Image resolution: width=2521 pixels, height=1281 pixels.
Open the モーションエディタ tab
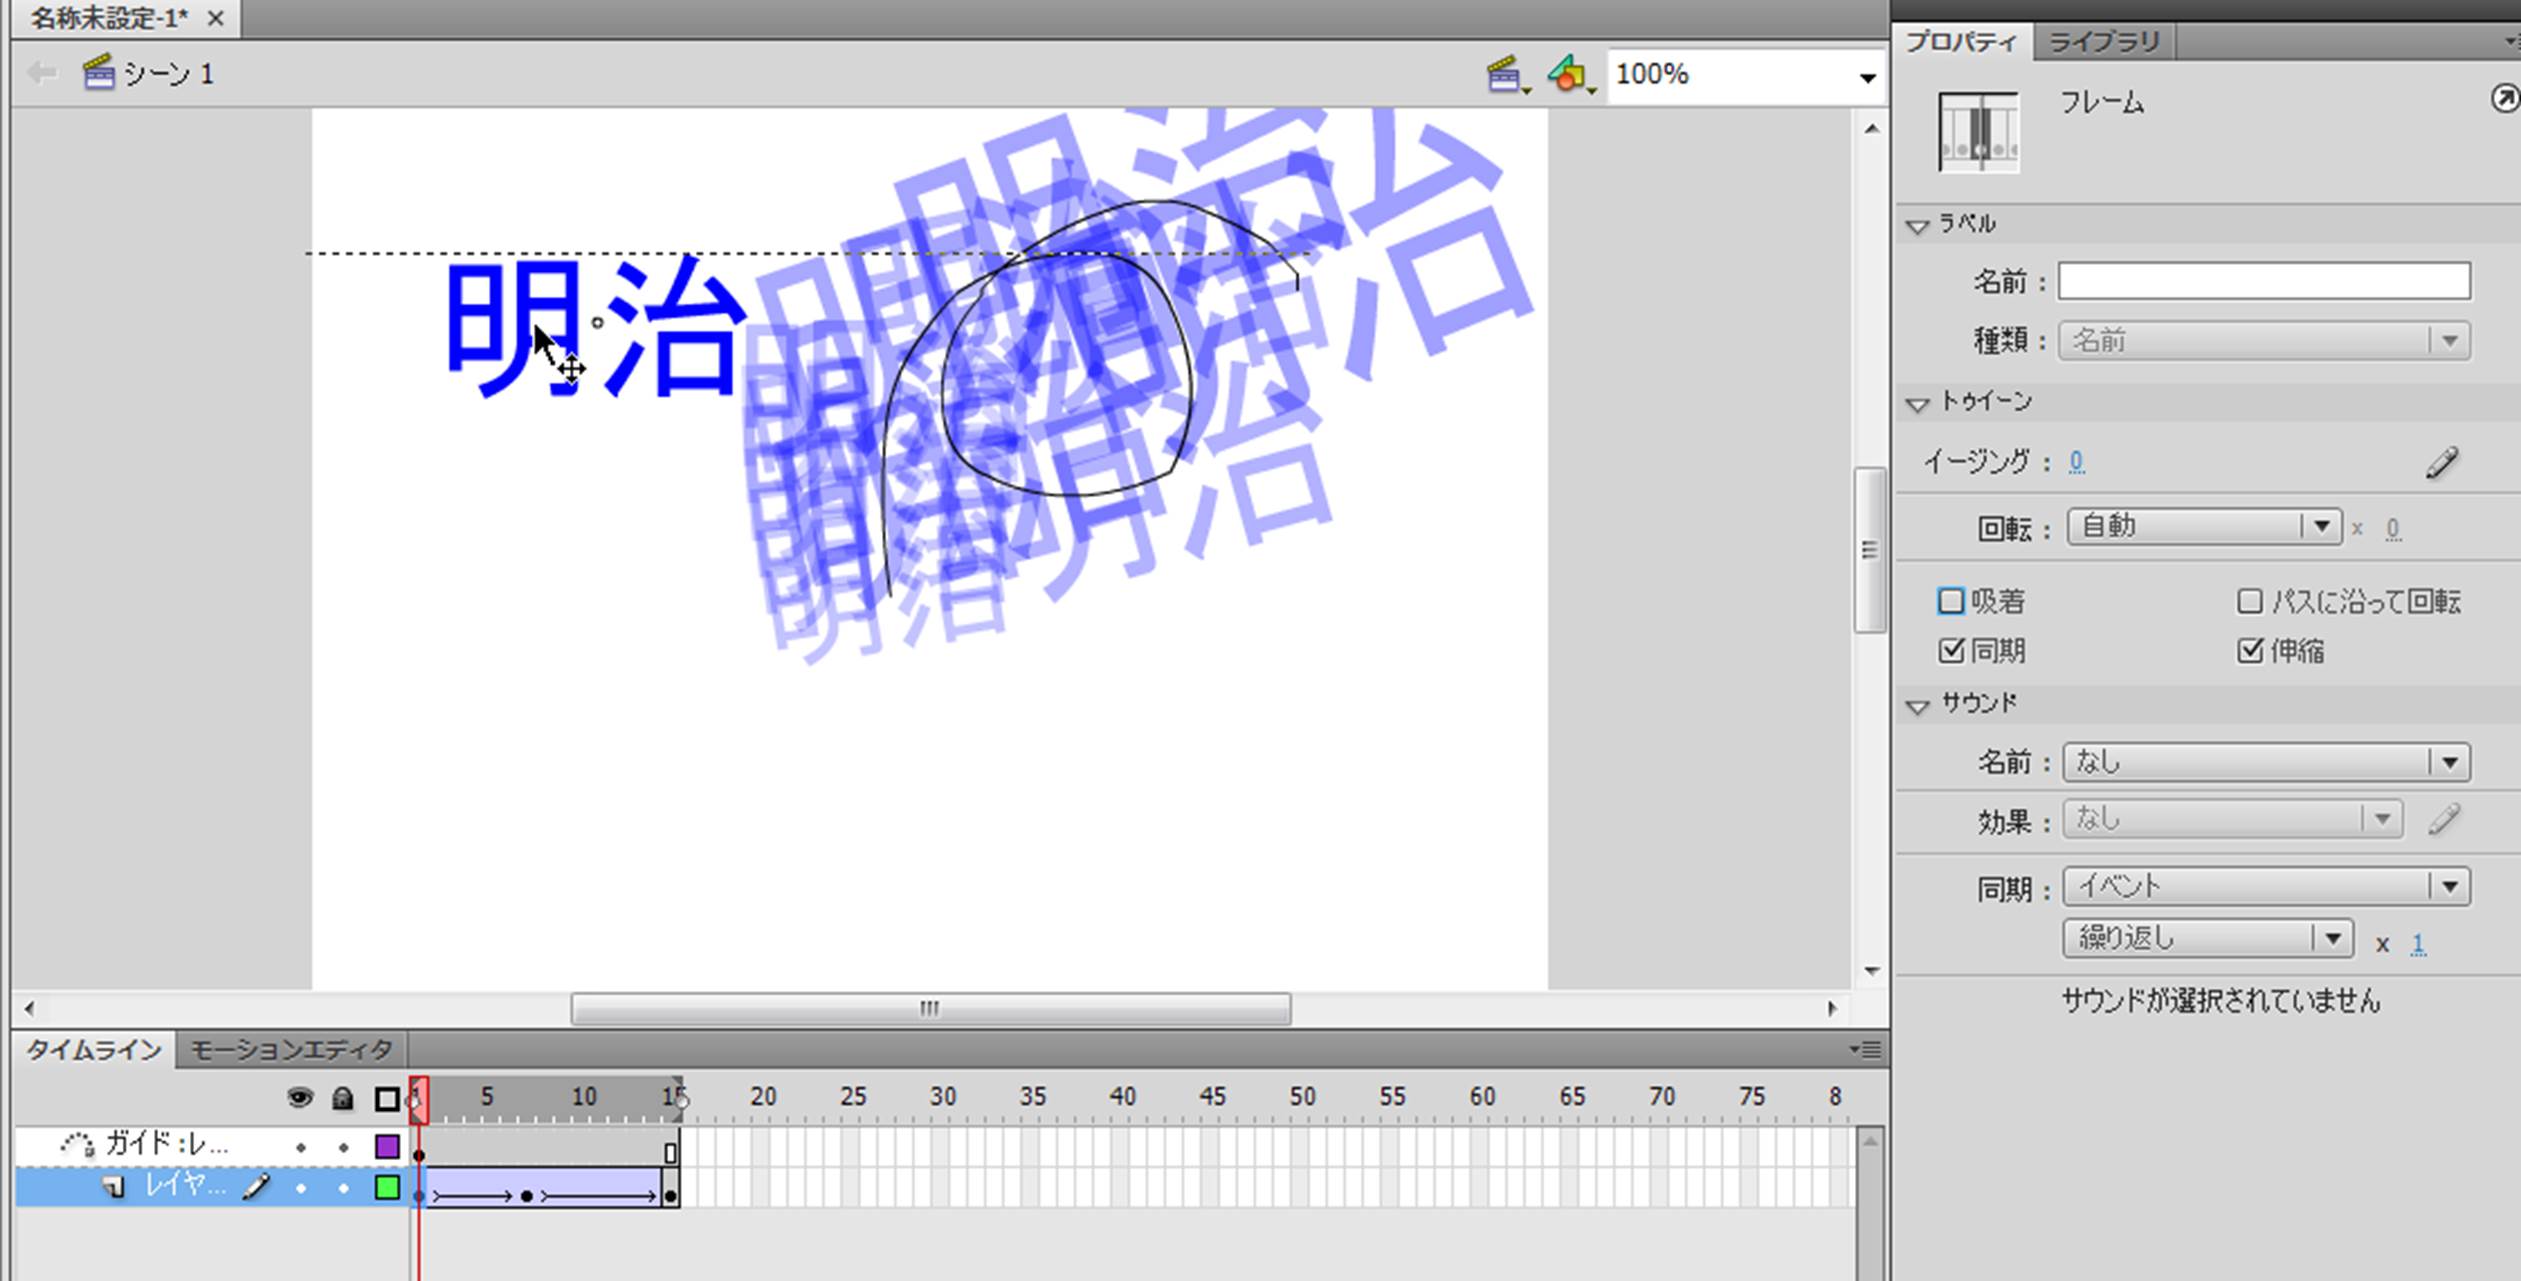(291, 1050)
